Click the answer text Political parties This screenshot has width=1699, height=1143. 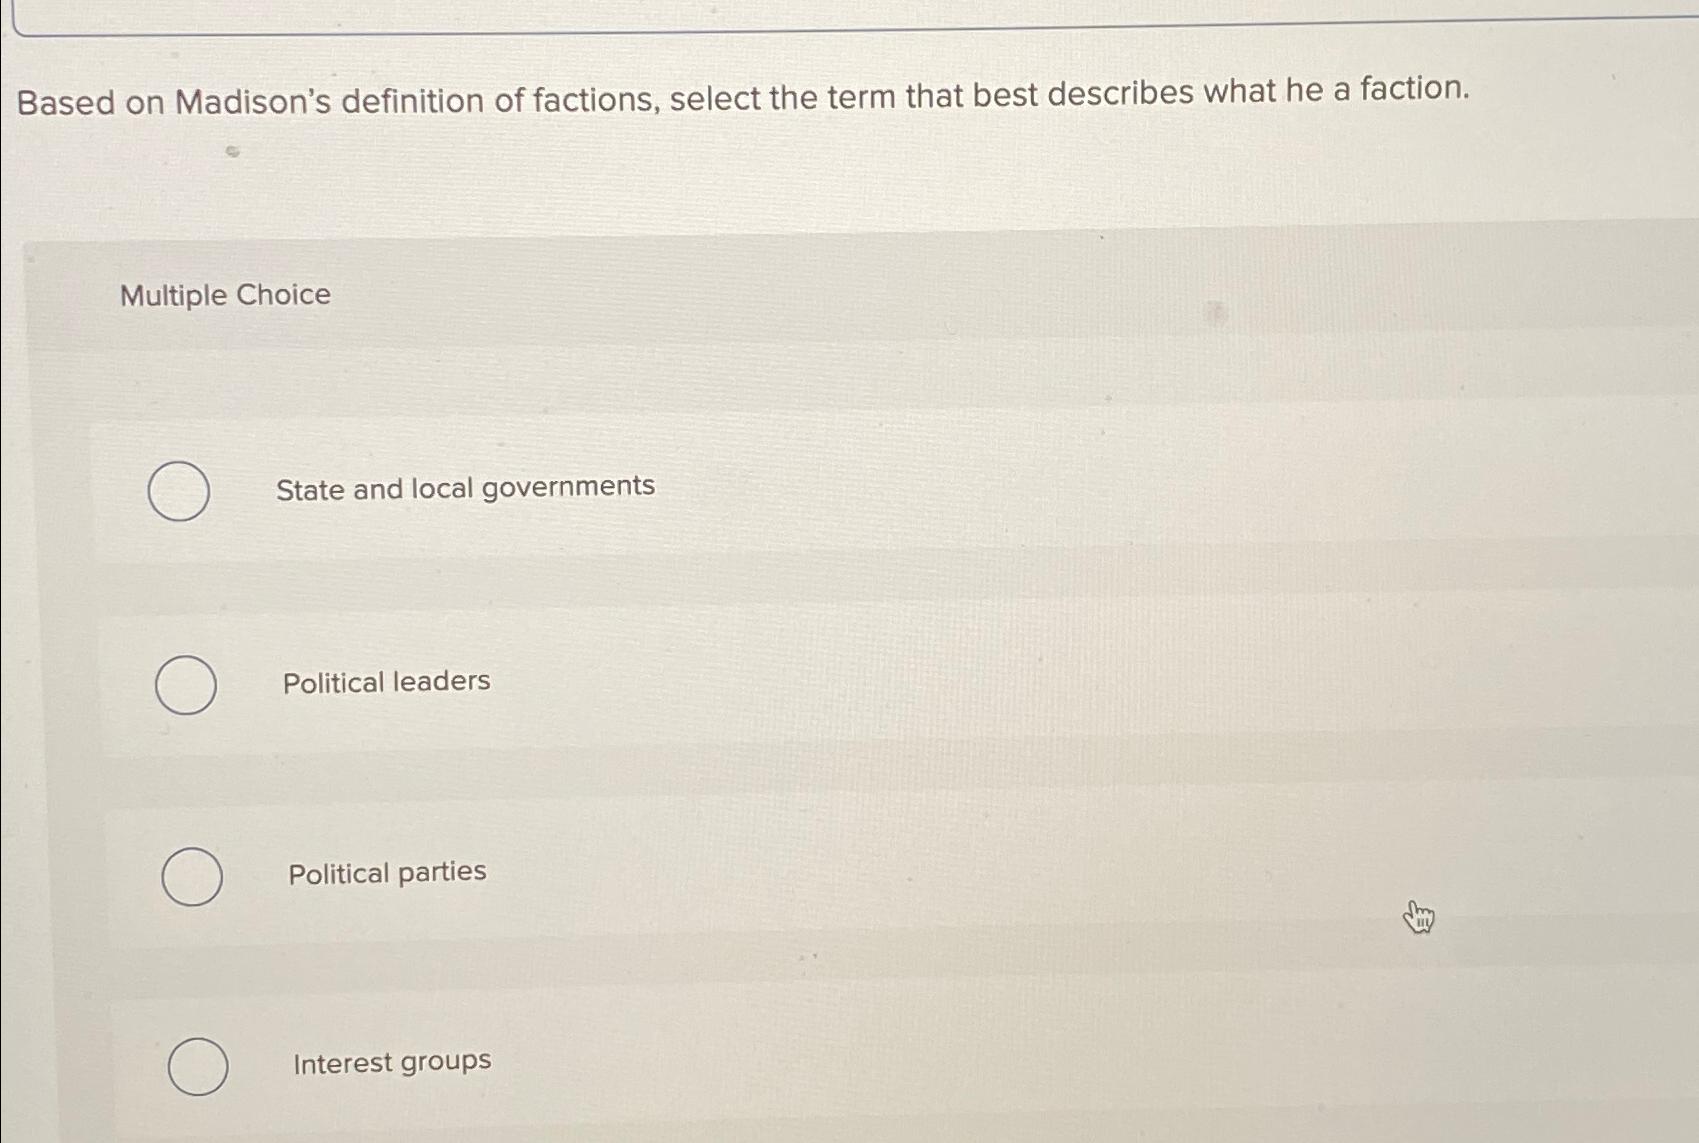point(386,871)
